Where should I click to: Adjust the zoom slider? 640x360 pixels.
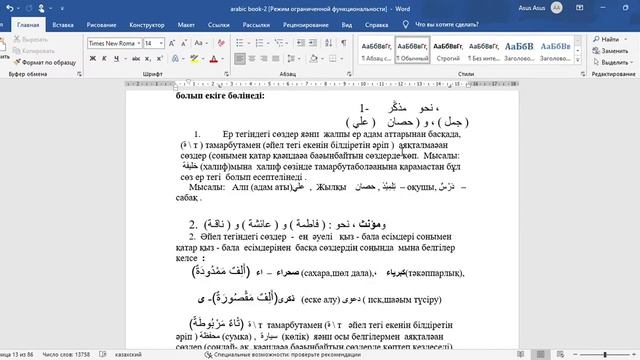pyautogui.click(x=605, y=355)
